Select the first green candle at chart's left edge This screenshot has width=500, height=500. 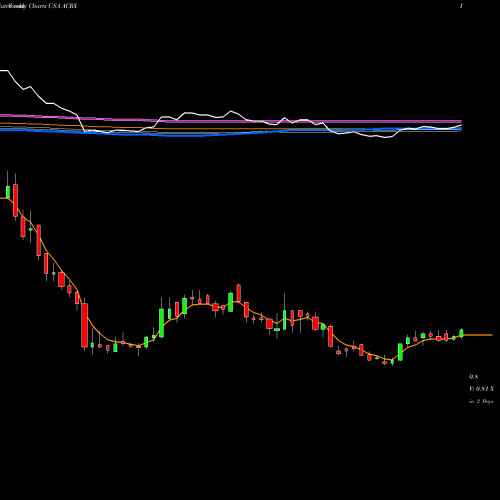[x=8, y=192]
